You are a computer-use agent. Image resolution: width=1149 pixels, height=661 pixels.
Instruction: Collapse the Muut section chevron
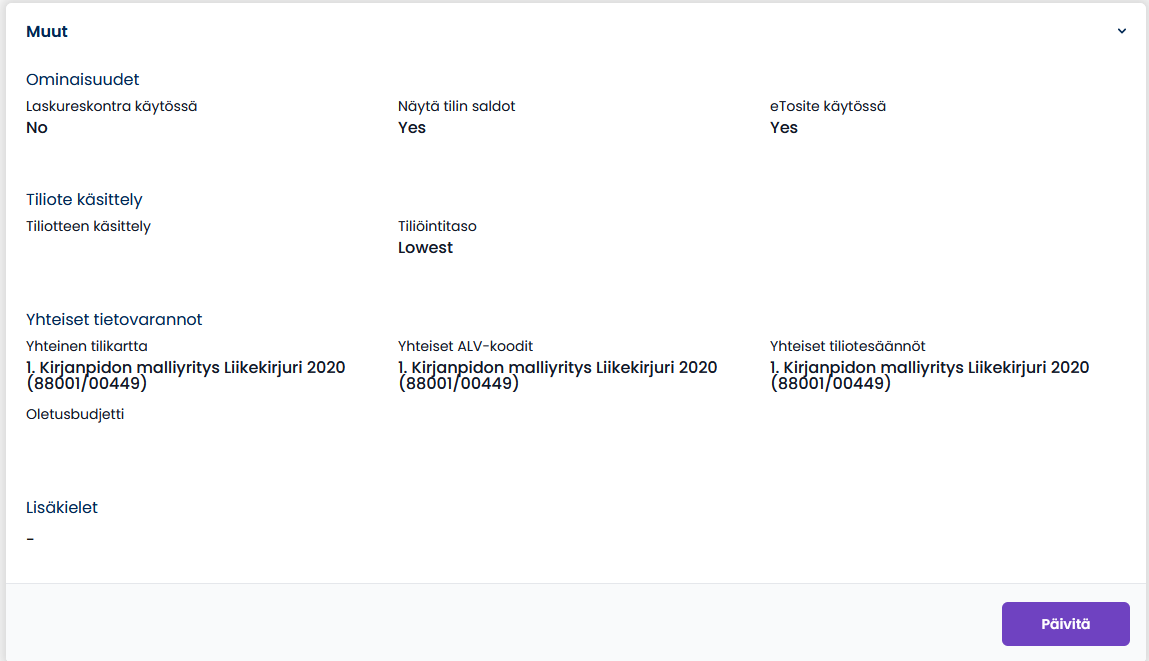pos(1121,32)
